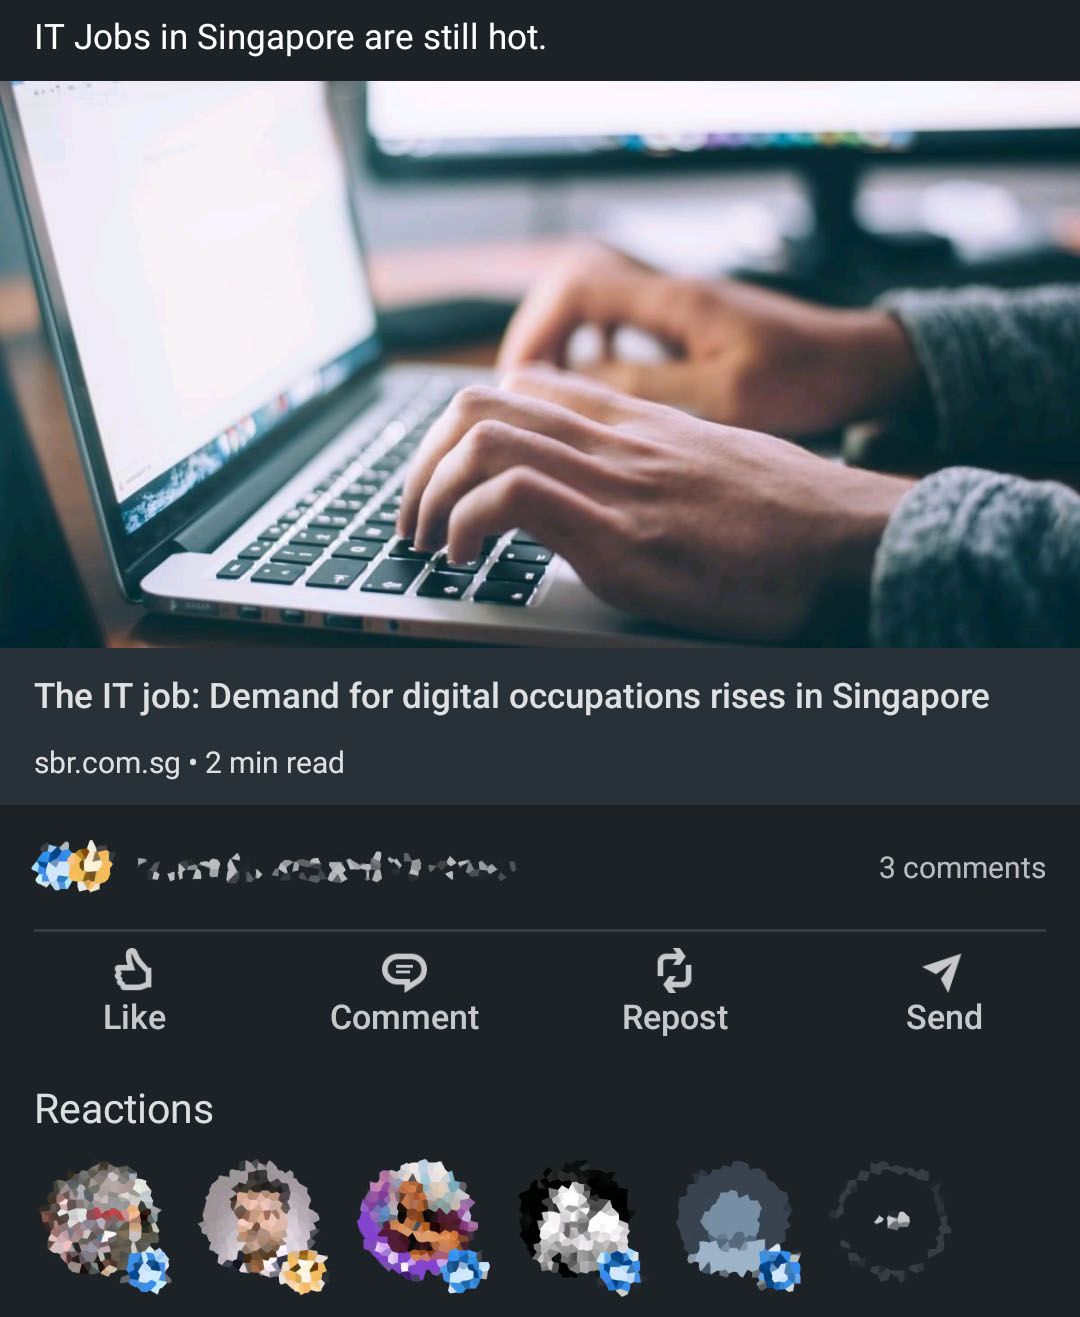Viewport: 1080px width, 1317px height.
Task: Click the reaction emoji icons summary
Action: (x=73, y=866)
